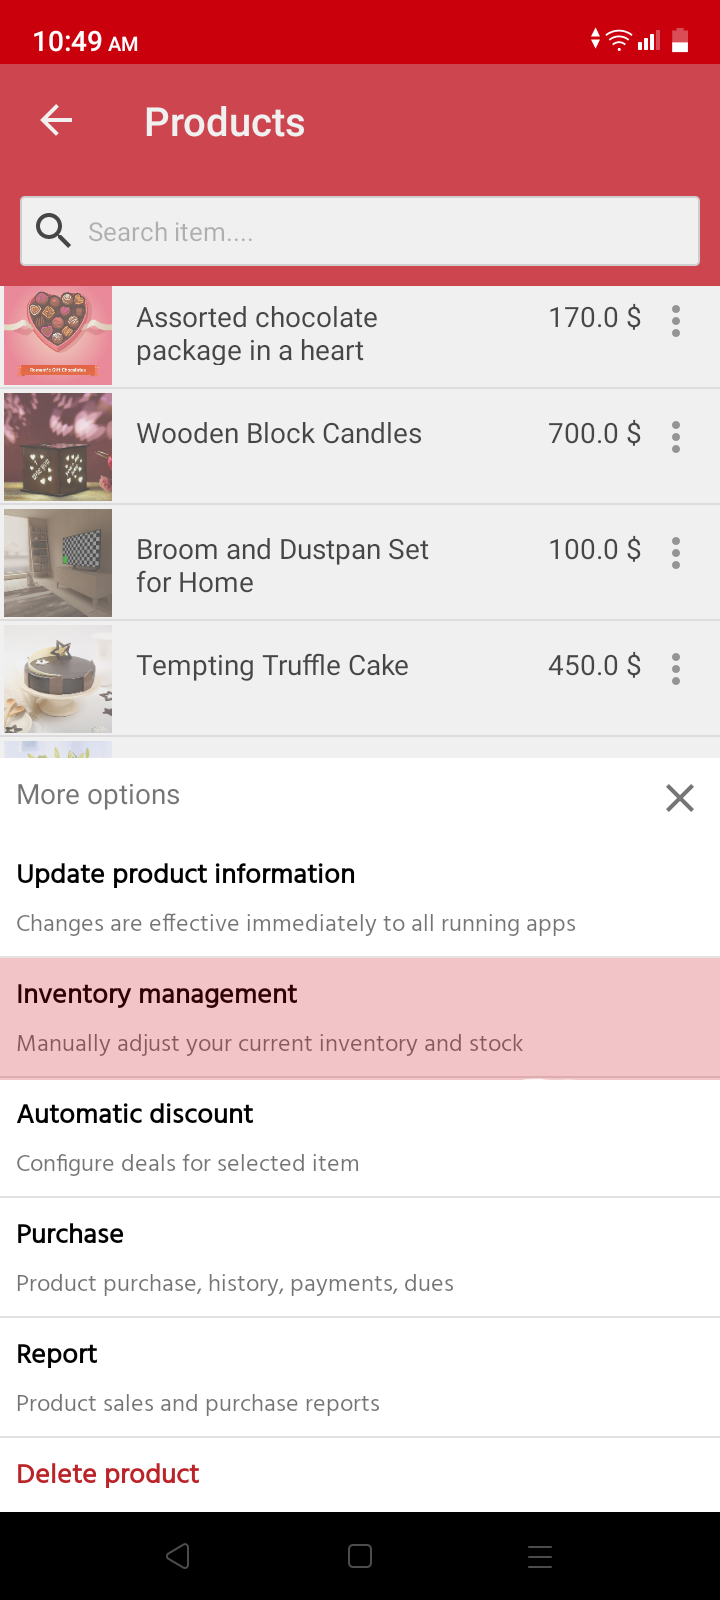Tap Delete product

pyautogui.click(x=108, y=1474)
